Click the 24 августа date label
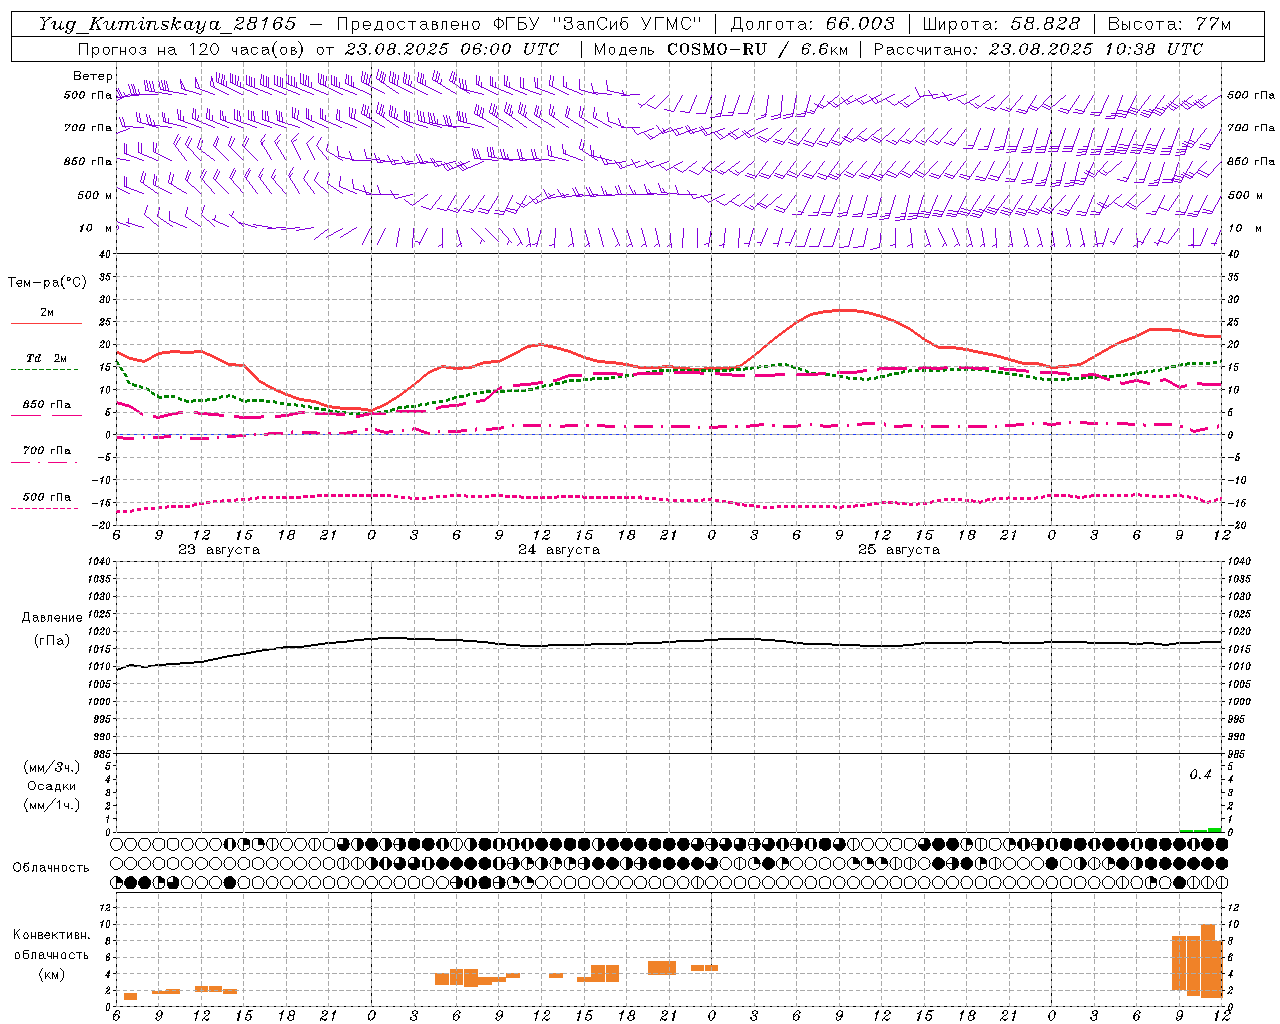 coord(559,550)
